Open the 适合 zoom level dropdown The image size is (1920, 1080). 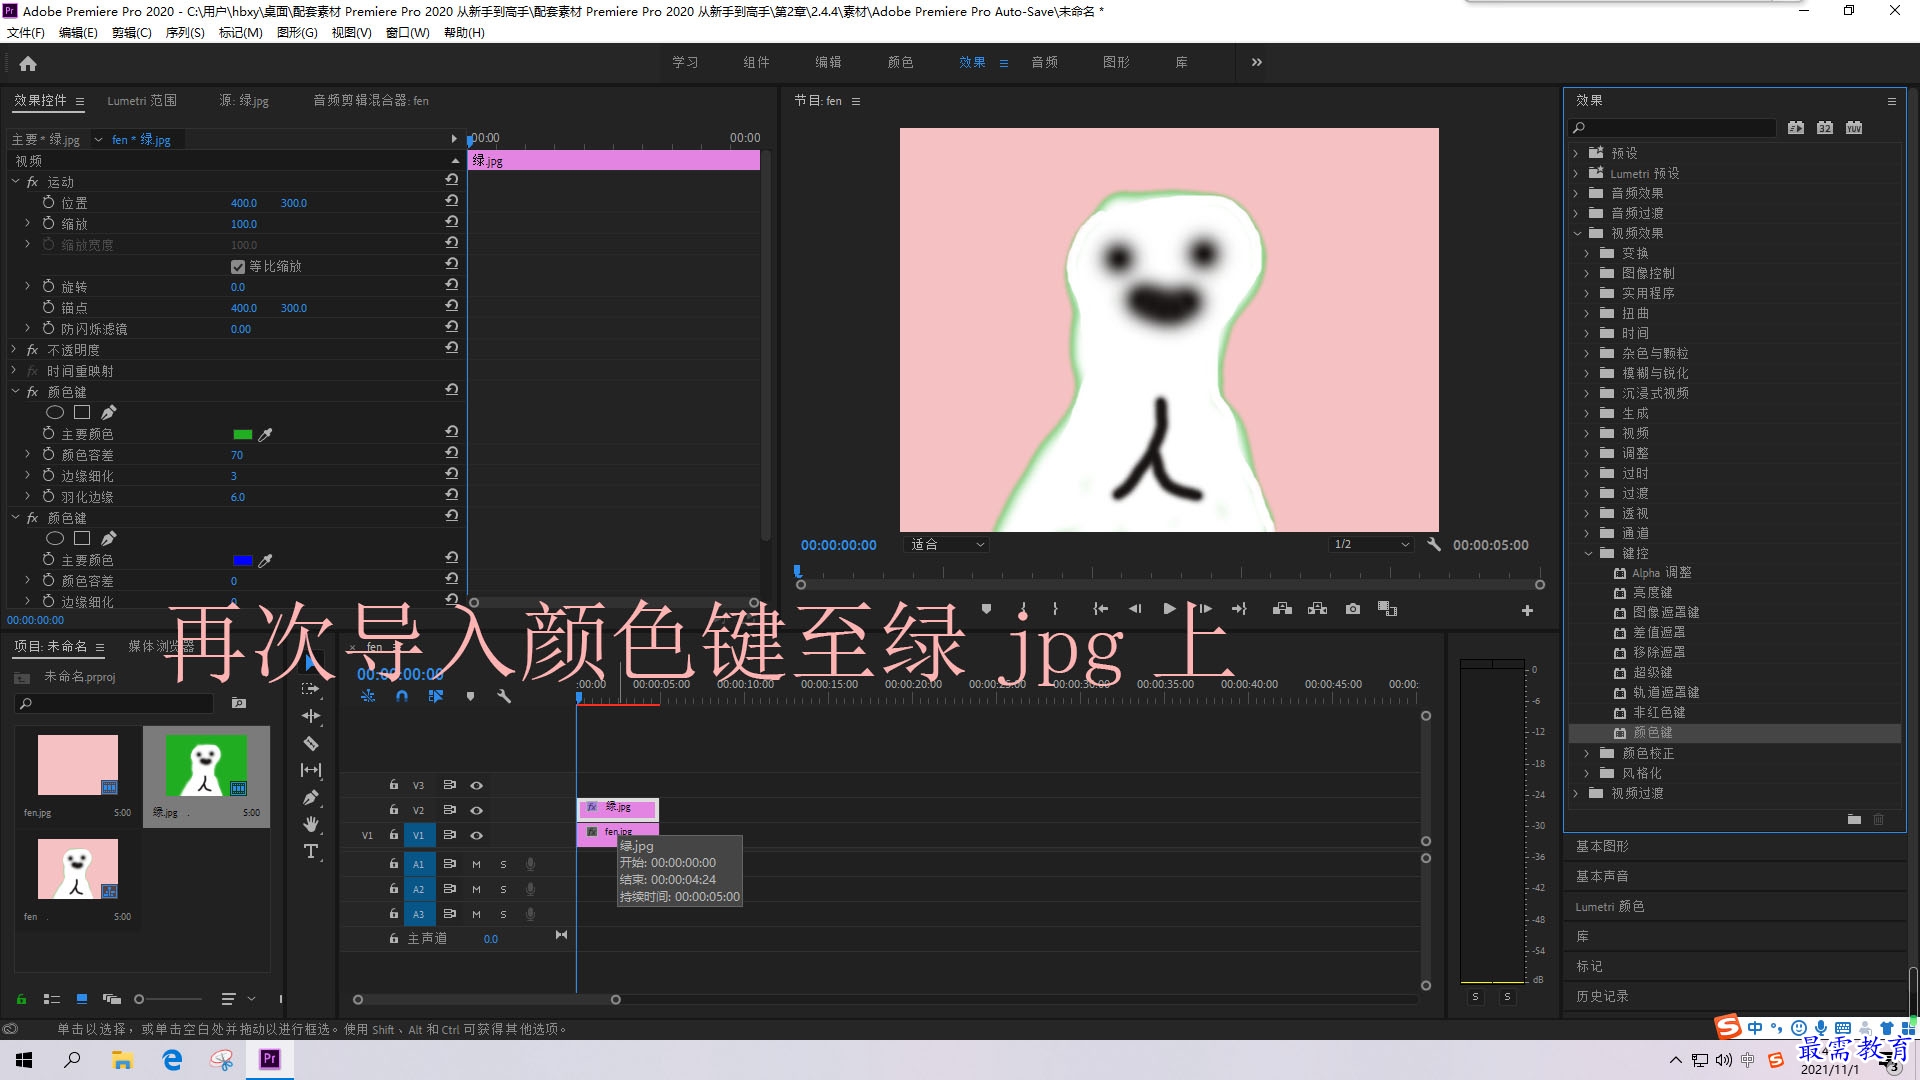point(946,545)
